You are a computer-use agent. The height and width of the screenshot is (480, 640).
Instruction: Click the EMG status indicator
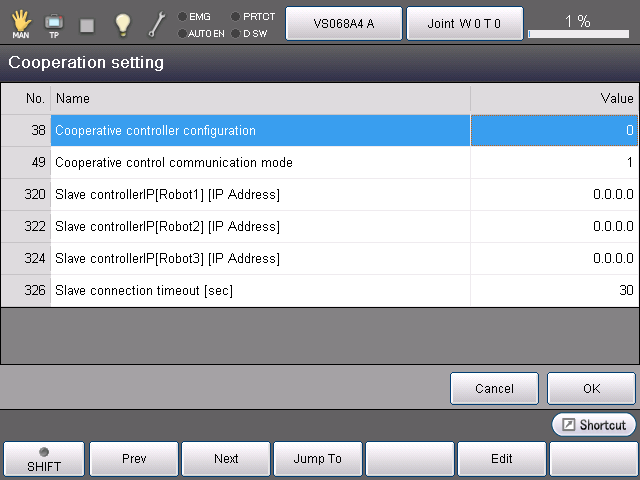(x=194, y=16)
